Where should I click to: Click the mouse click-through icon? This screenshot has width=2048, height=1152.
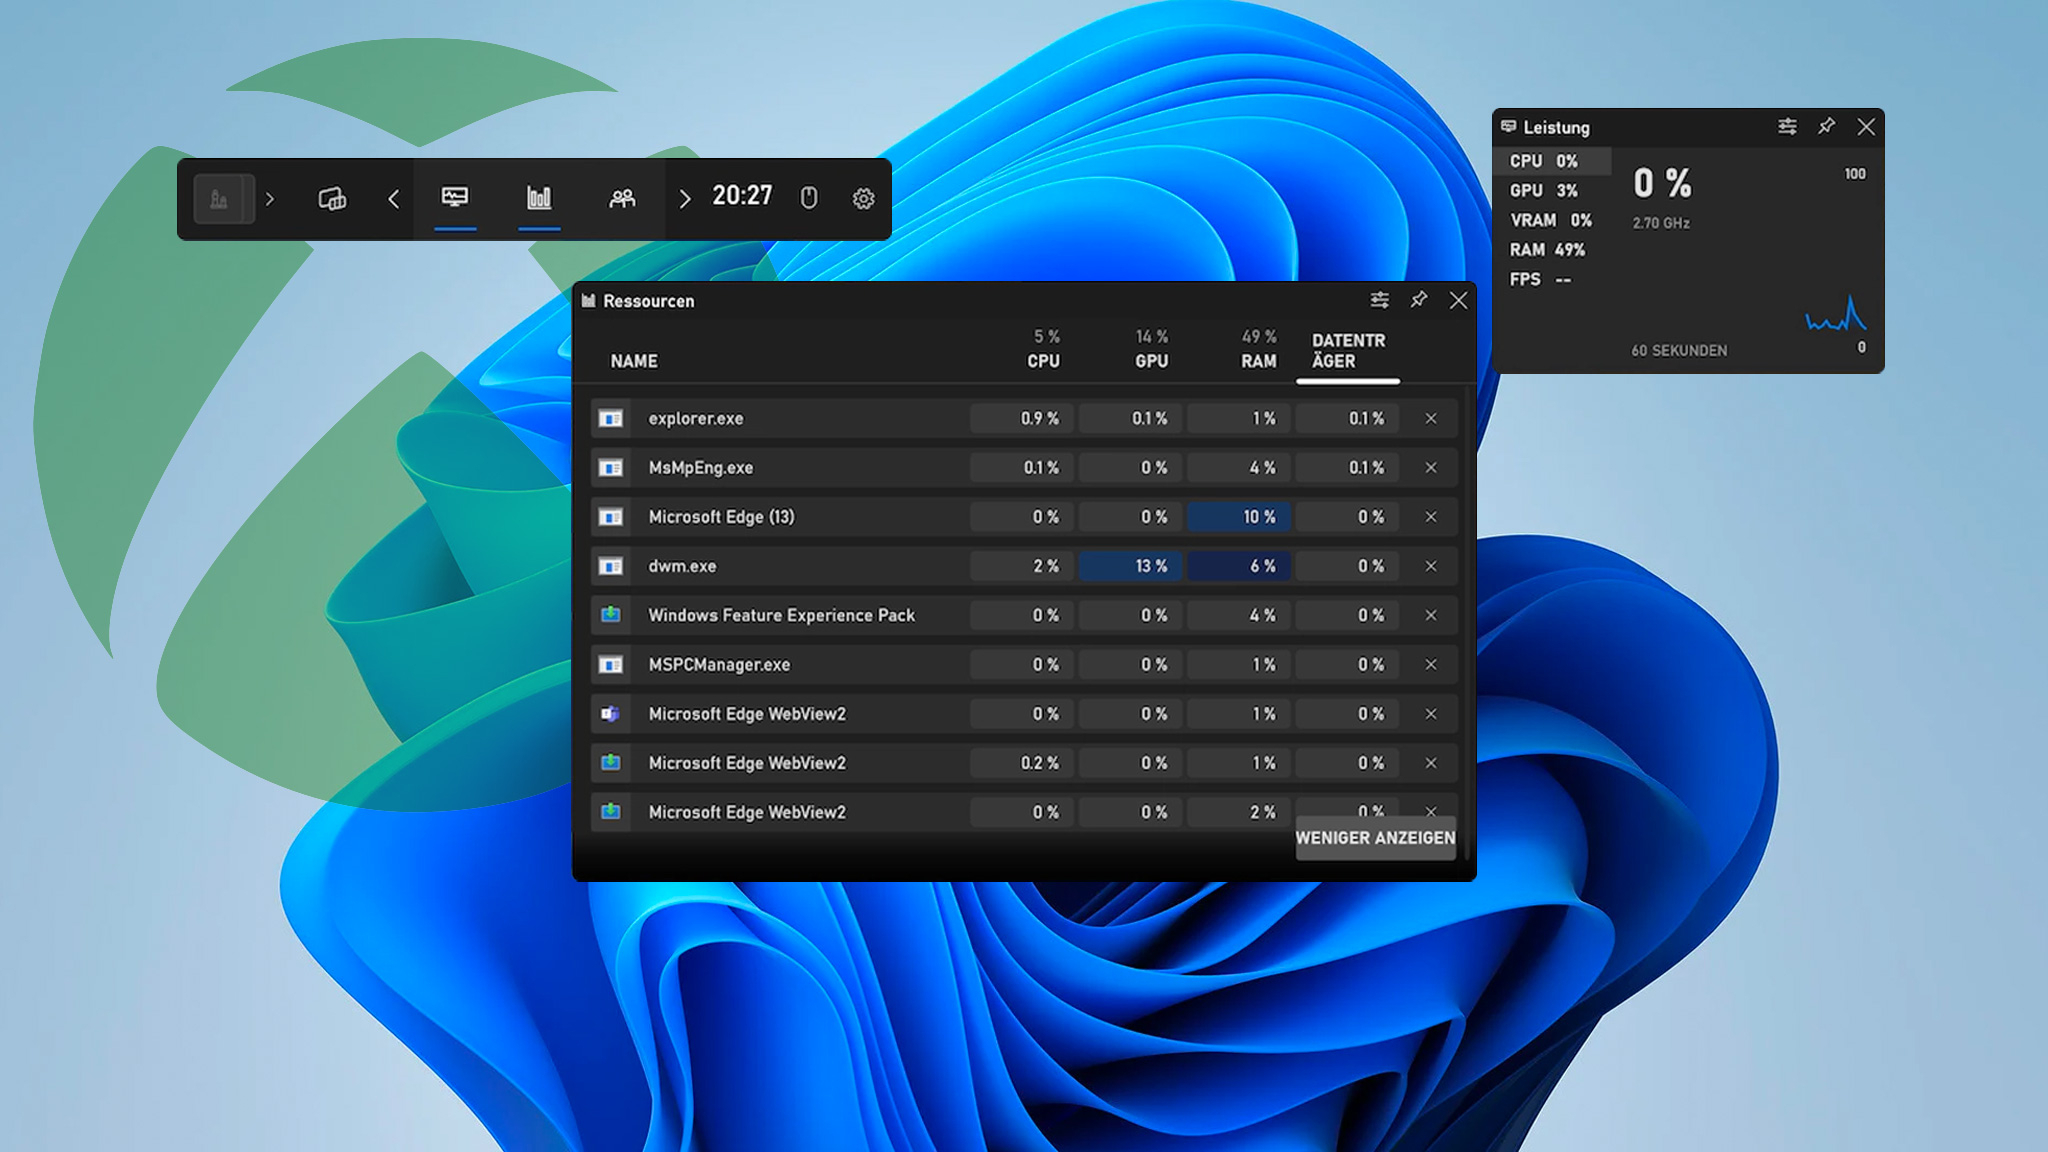click(809, 198)
